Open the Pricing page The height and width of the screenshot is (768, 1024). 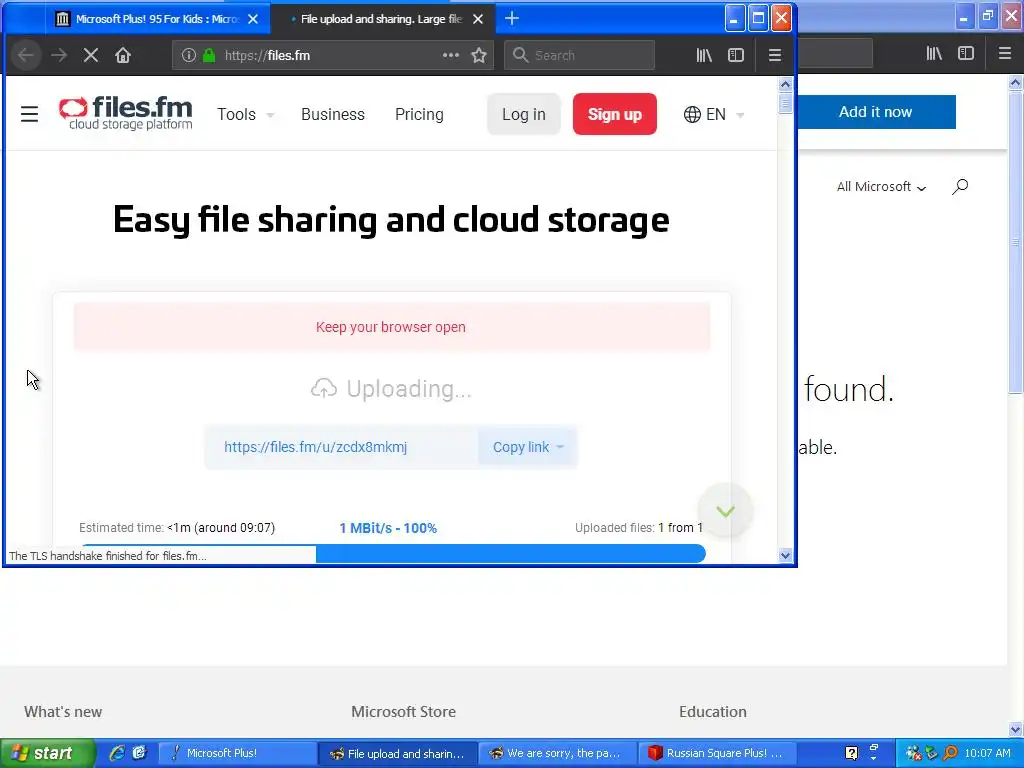pyautogui.click(x=419, y=114)
